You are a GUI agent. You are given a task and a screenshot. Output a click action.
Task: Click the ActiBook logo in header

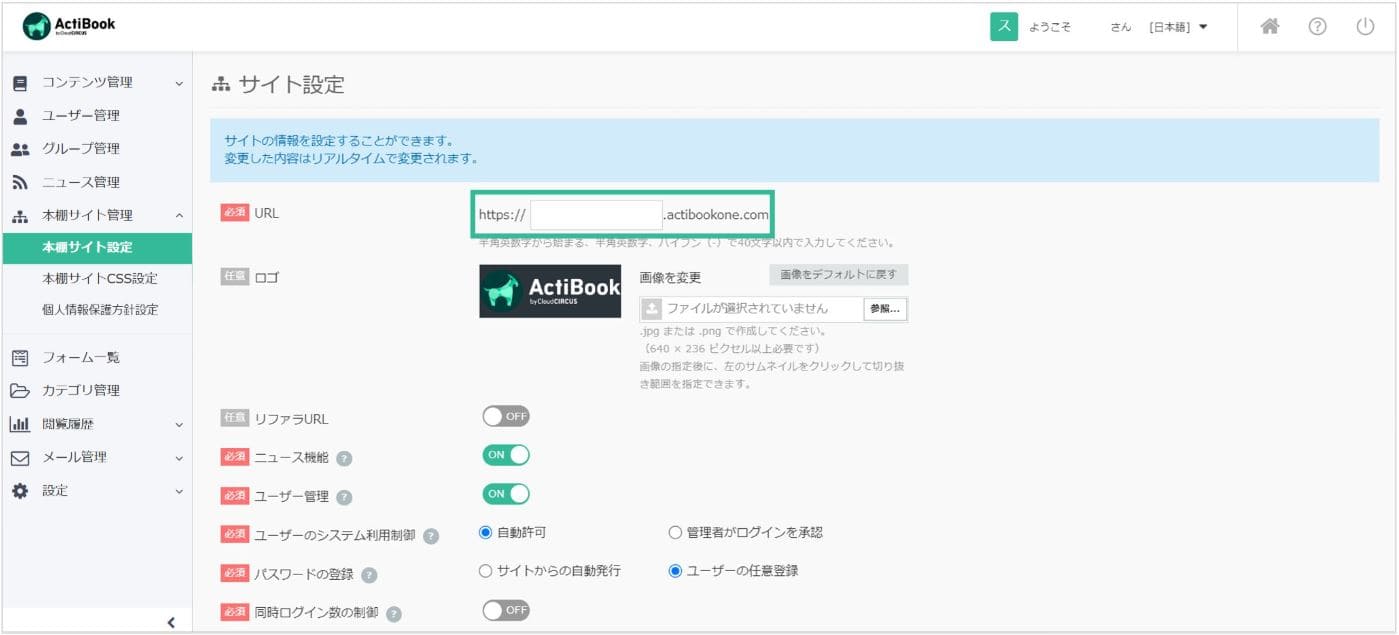click(69, 26)
